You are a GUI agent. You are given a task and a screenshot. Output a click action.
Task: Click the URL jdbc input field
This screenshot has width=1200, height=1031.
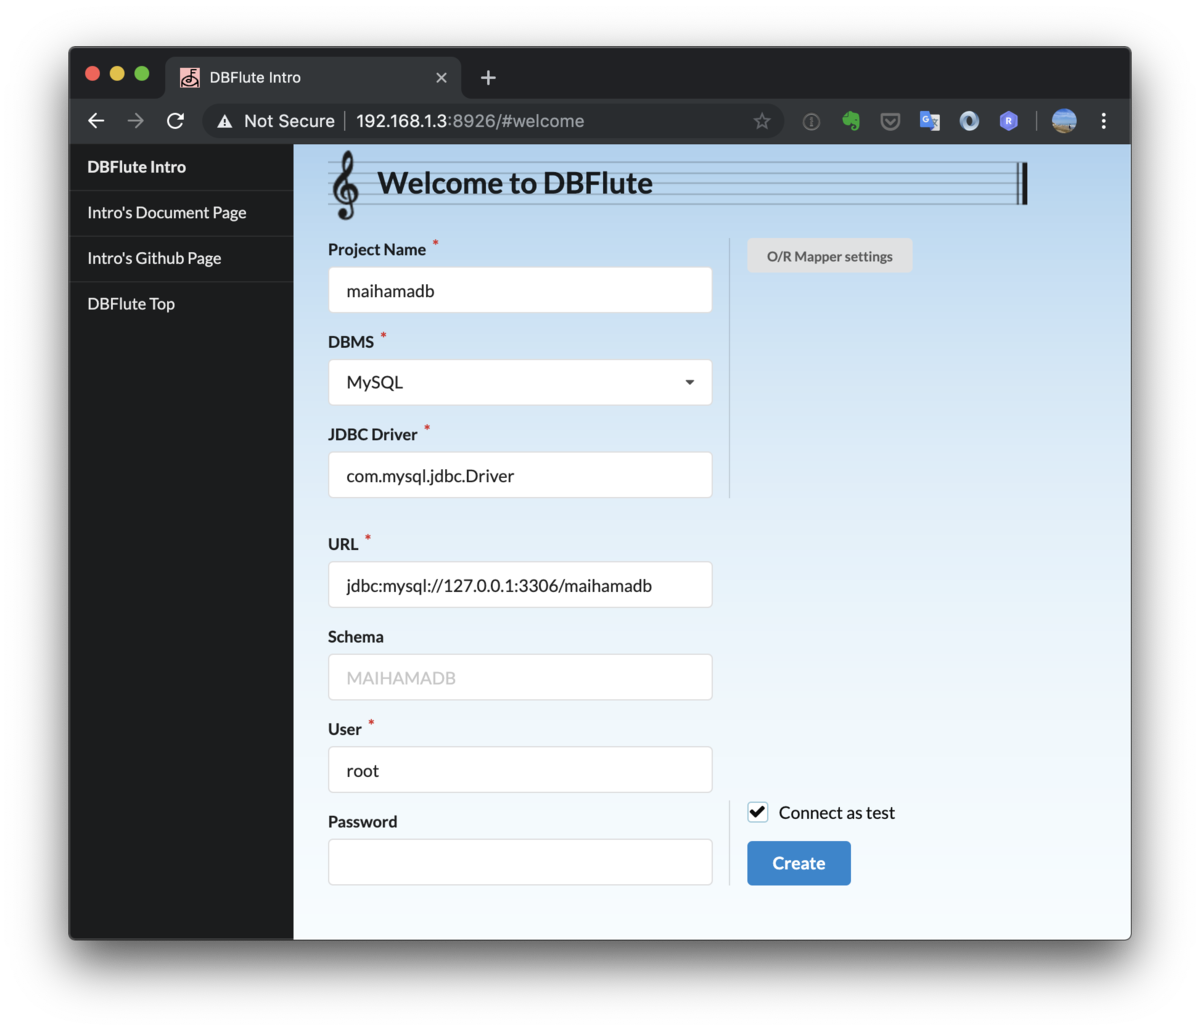click(520, 585)
